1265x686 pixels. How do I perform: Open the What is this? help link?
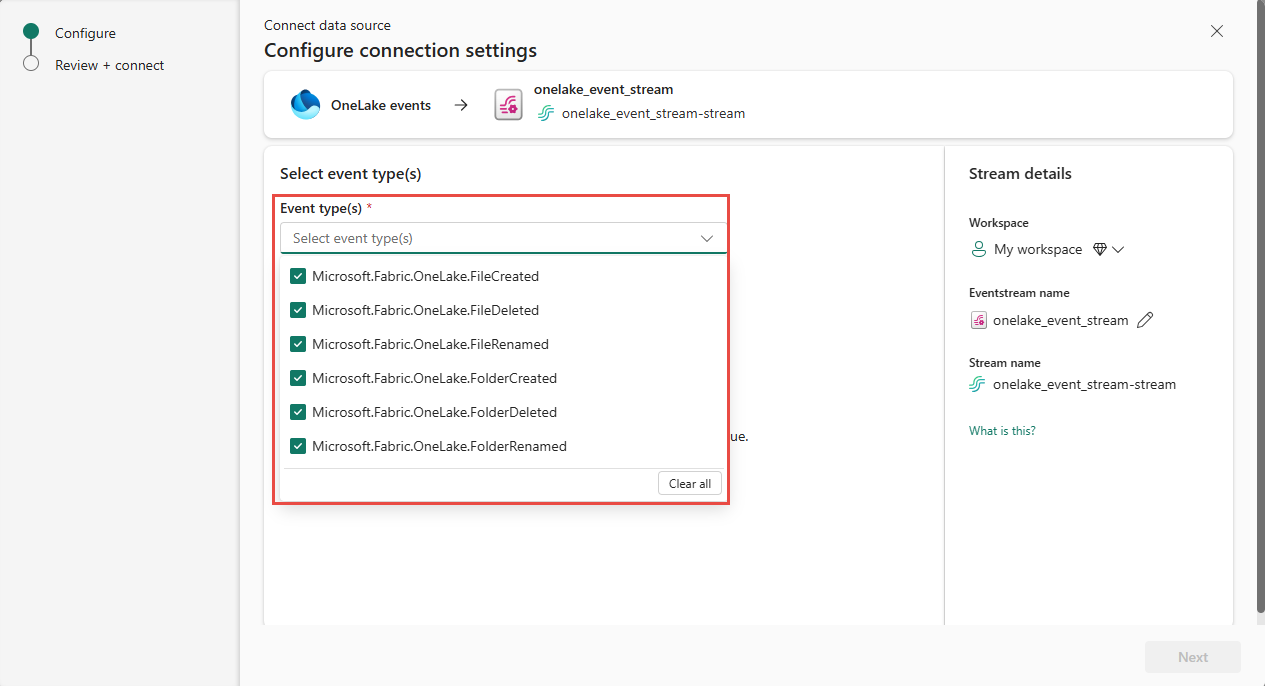(1001, 430)
